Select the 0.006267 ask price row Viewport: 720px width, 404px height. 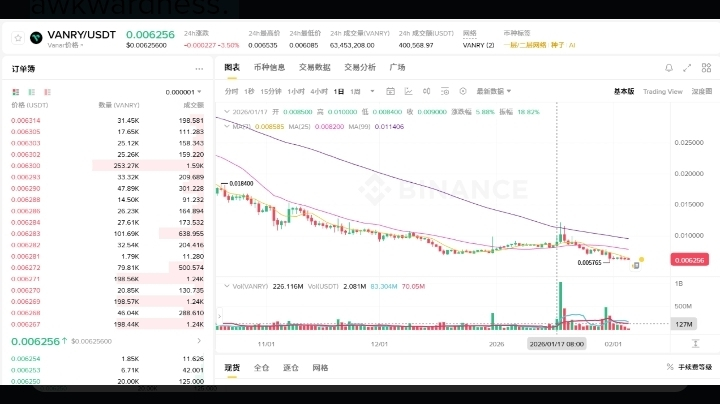click(107, 324)
